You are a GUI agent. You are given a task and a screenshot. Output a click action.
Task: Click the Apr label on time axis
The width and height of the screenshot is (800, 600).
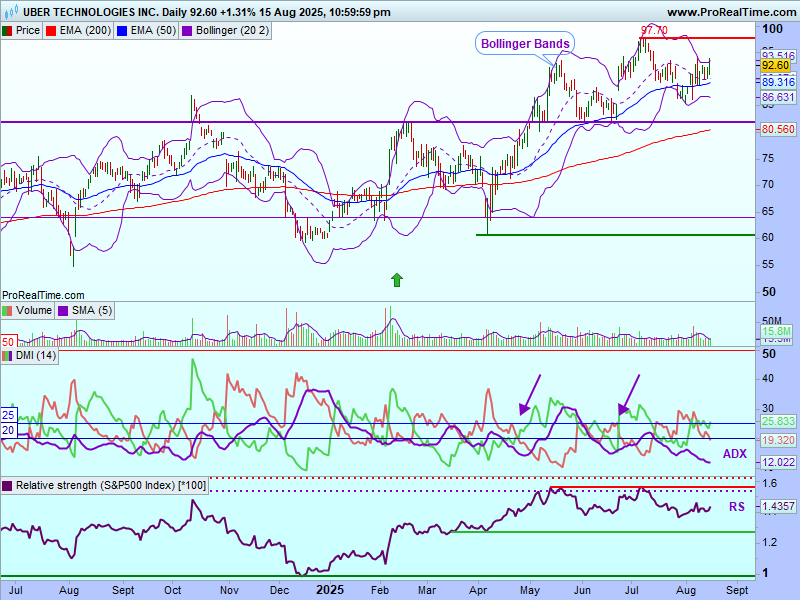coord(478,590)
